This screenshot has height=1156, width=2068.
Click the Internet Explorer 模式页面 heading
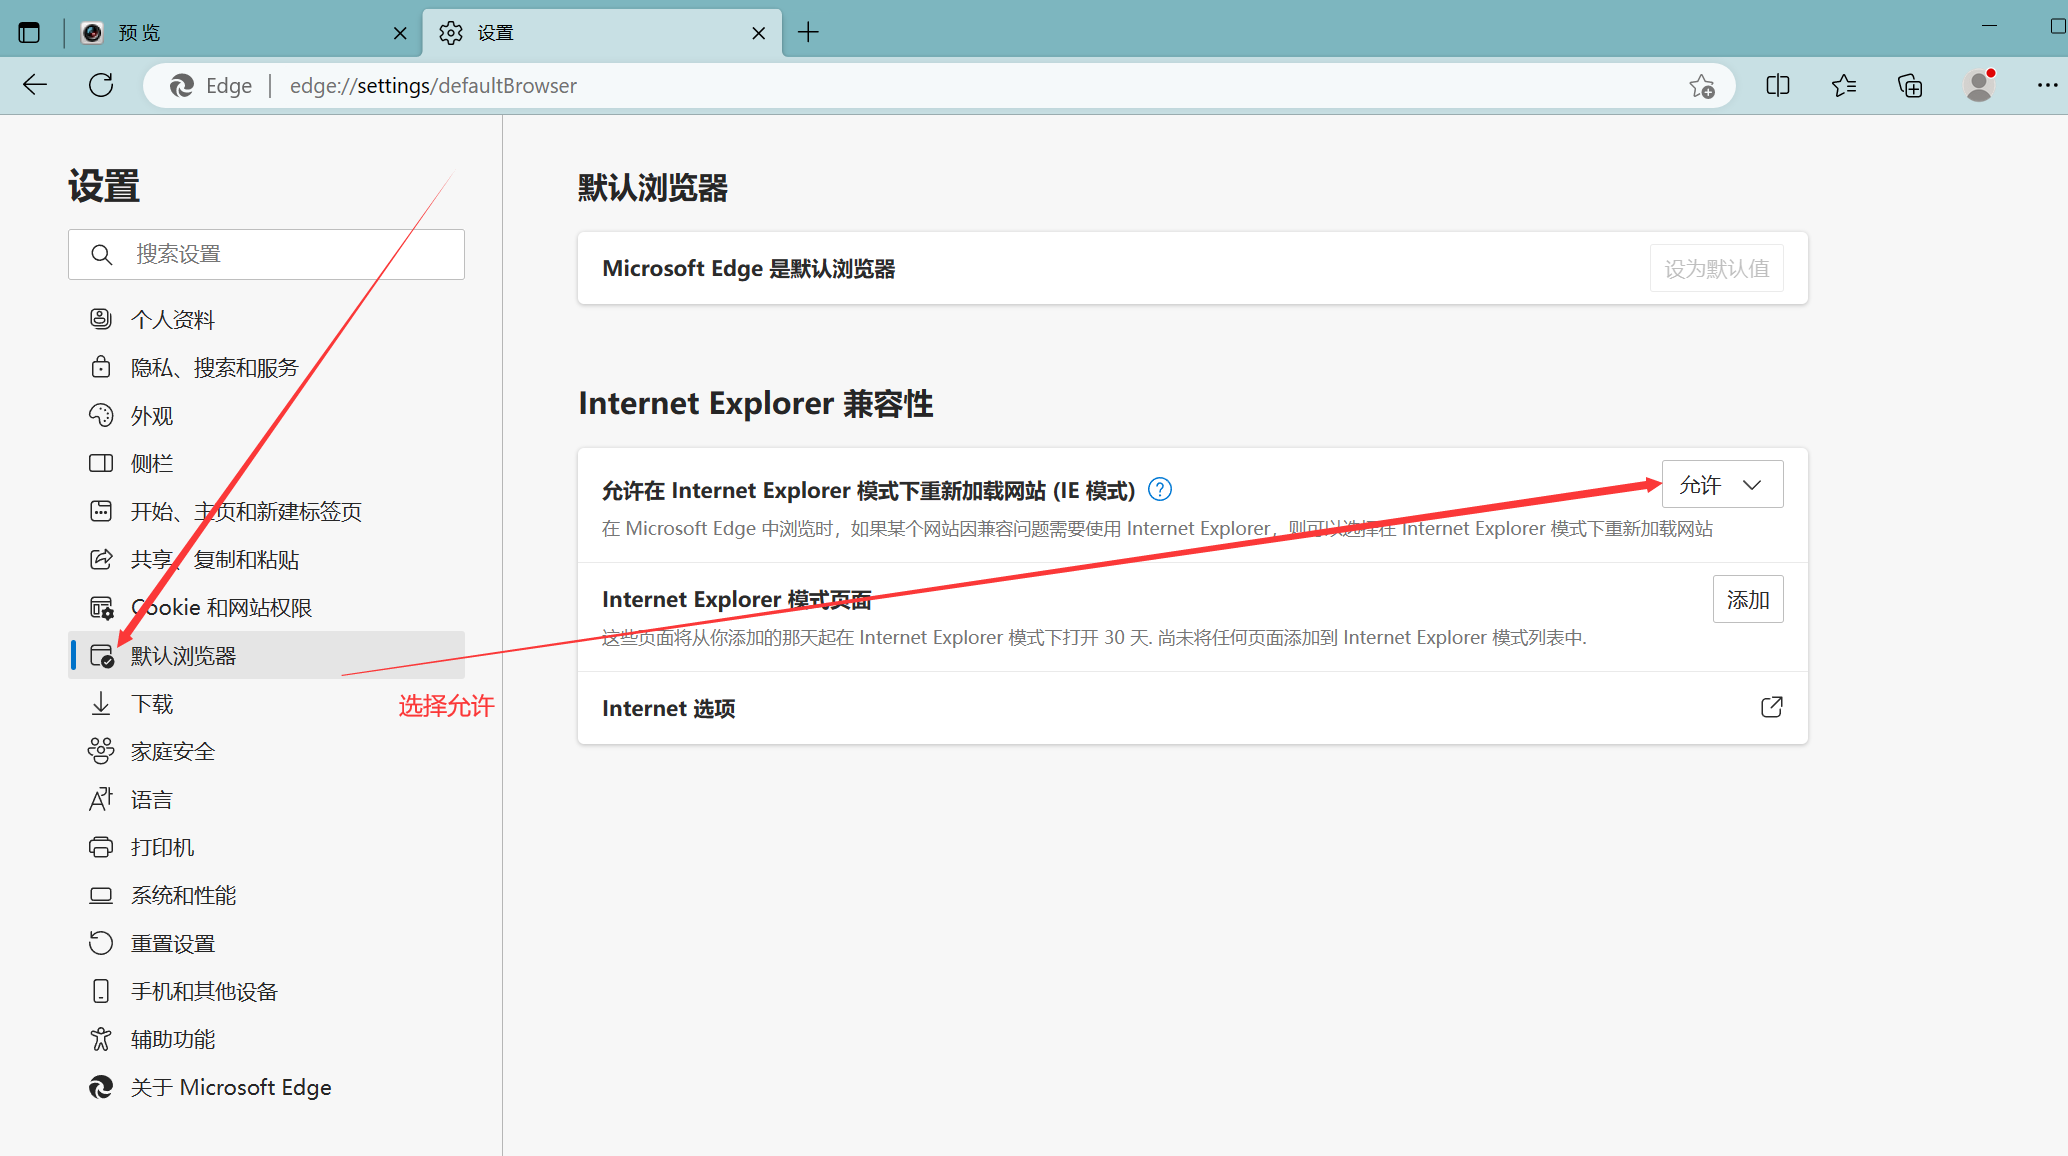[x=737, y=600]
